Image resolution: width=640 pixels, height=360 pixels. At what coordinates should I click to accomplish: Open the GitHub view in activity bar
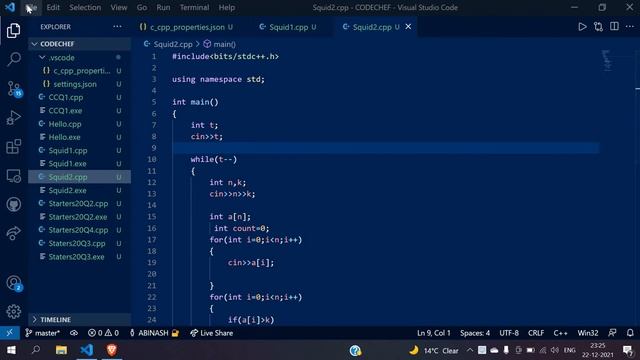coord(13,204)
